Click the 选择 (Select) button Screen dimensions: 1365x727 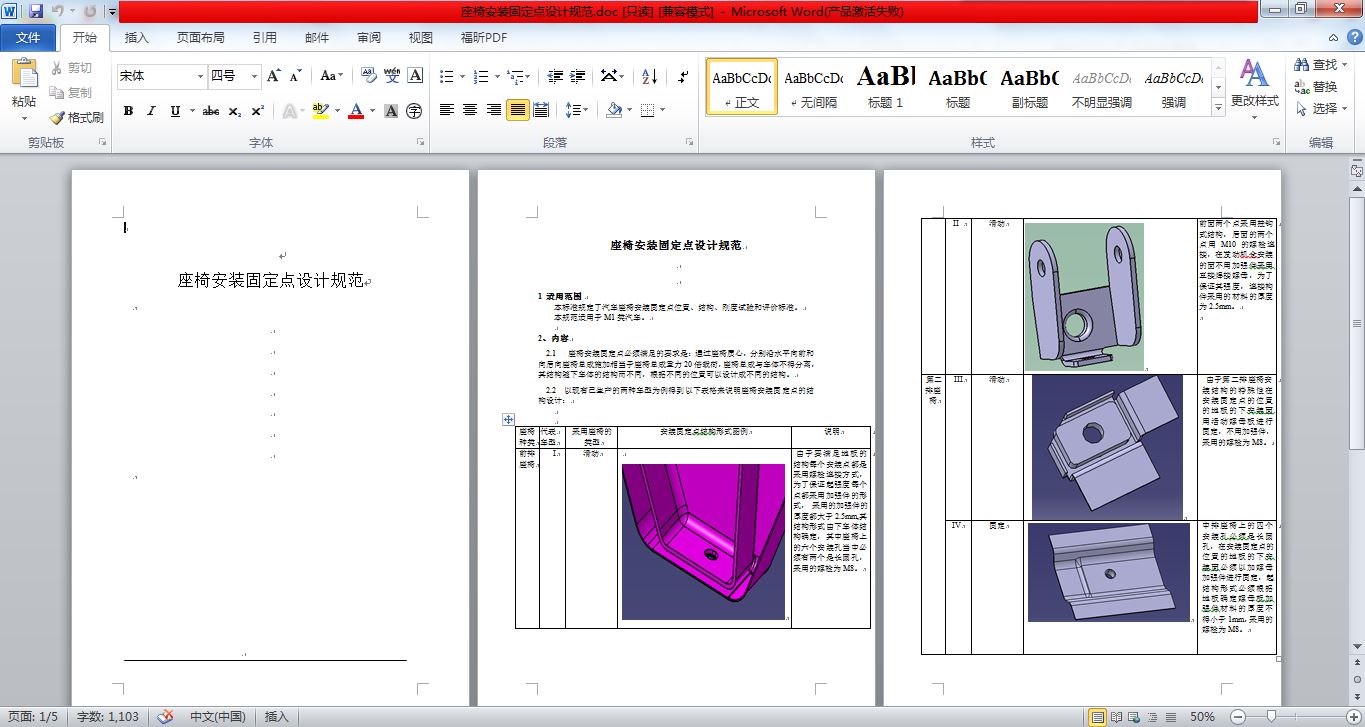click(x=1320, y=108)
